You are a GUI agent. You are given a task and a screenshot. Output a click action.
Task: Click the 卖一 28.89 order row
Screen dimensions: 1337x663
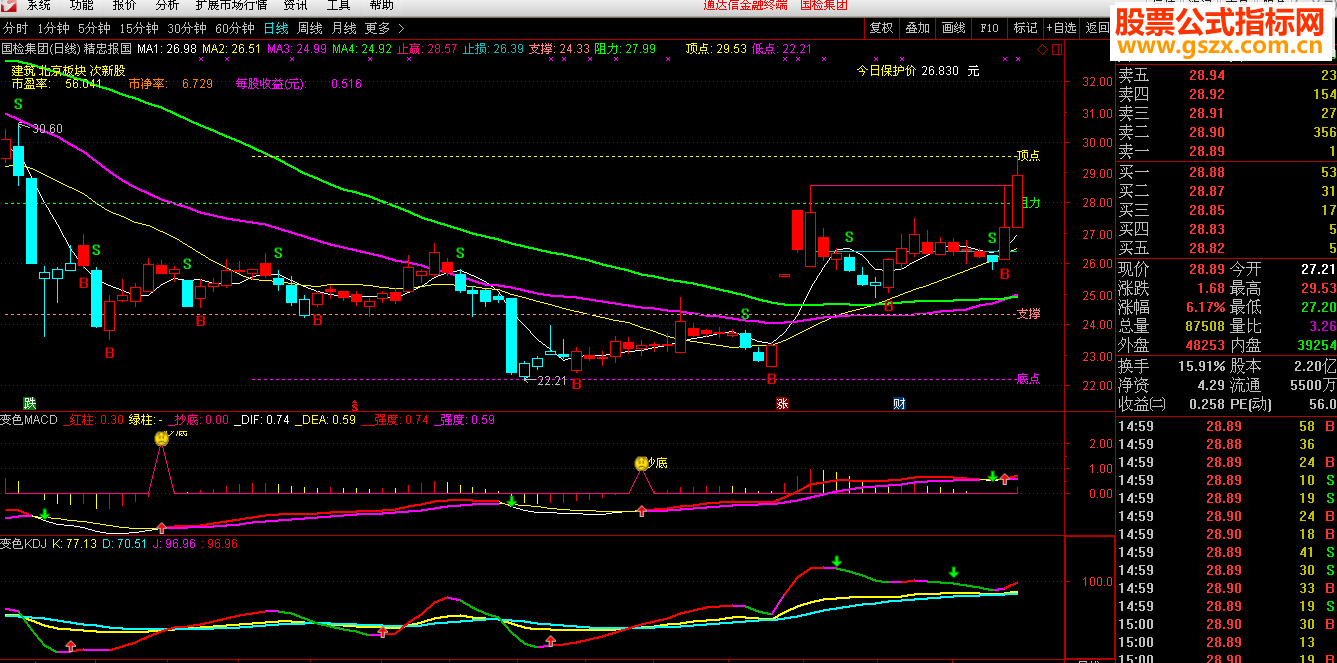click(1227, 151)
